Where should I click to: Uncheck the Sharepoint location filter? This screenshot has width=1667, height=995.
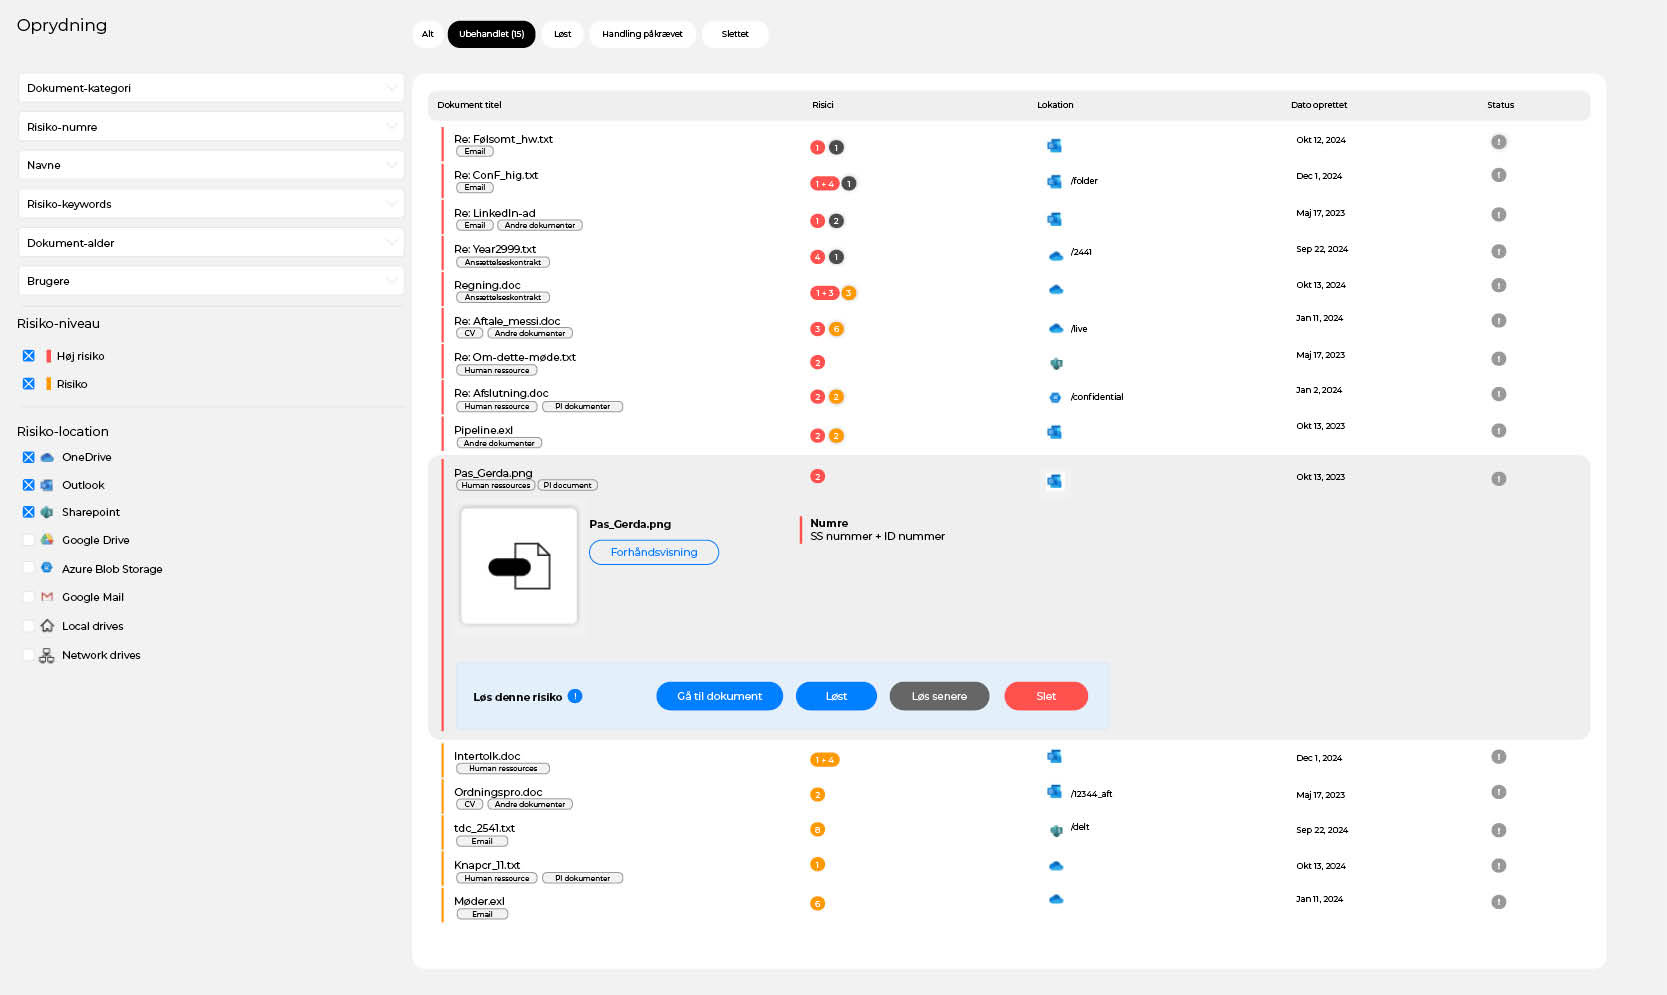pos(29,512)
